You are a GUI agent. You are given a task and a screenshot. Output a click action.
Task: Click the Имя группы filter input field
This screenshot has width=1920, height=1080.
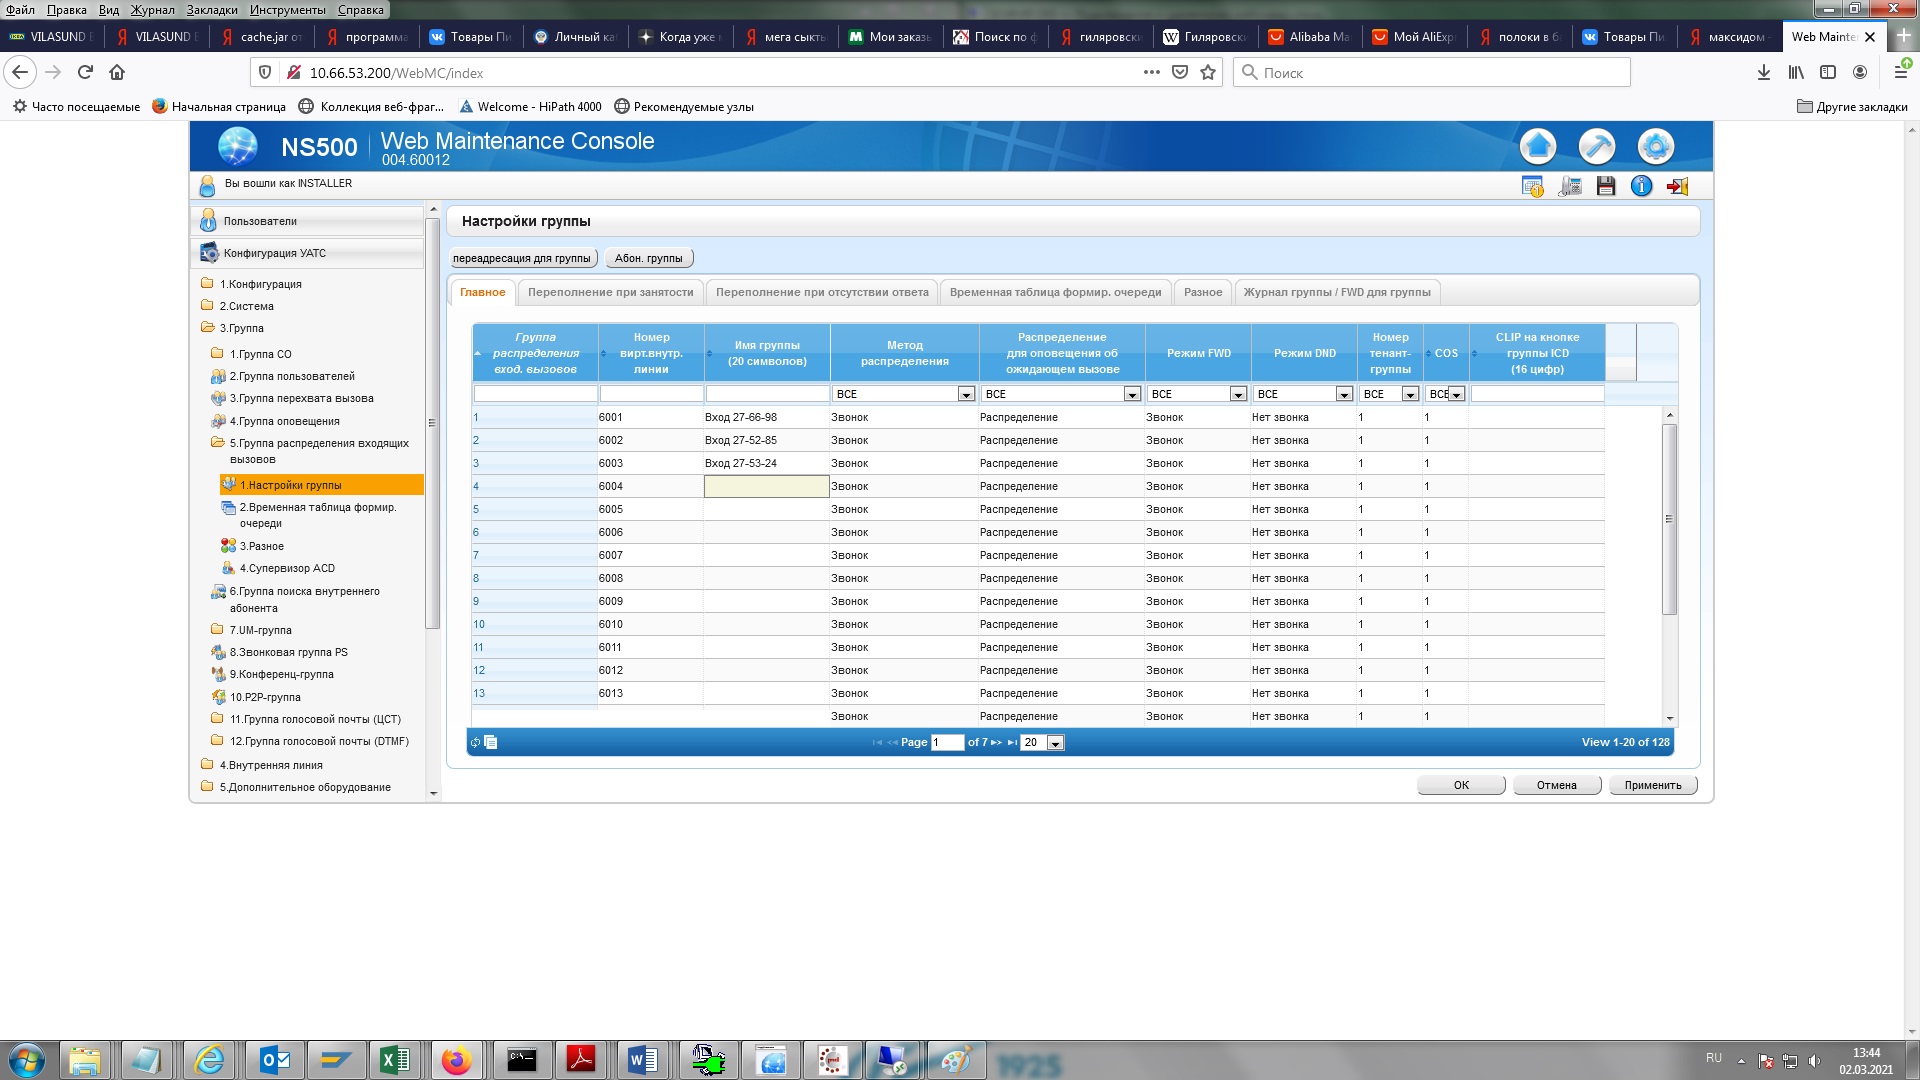tap(767, 394)
